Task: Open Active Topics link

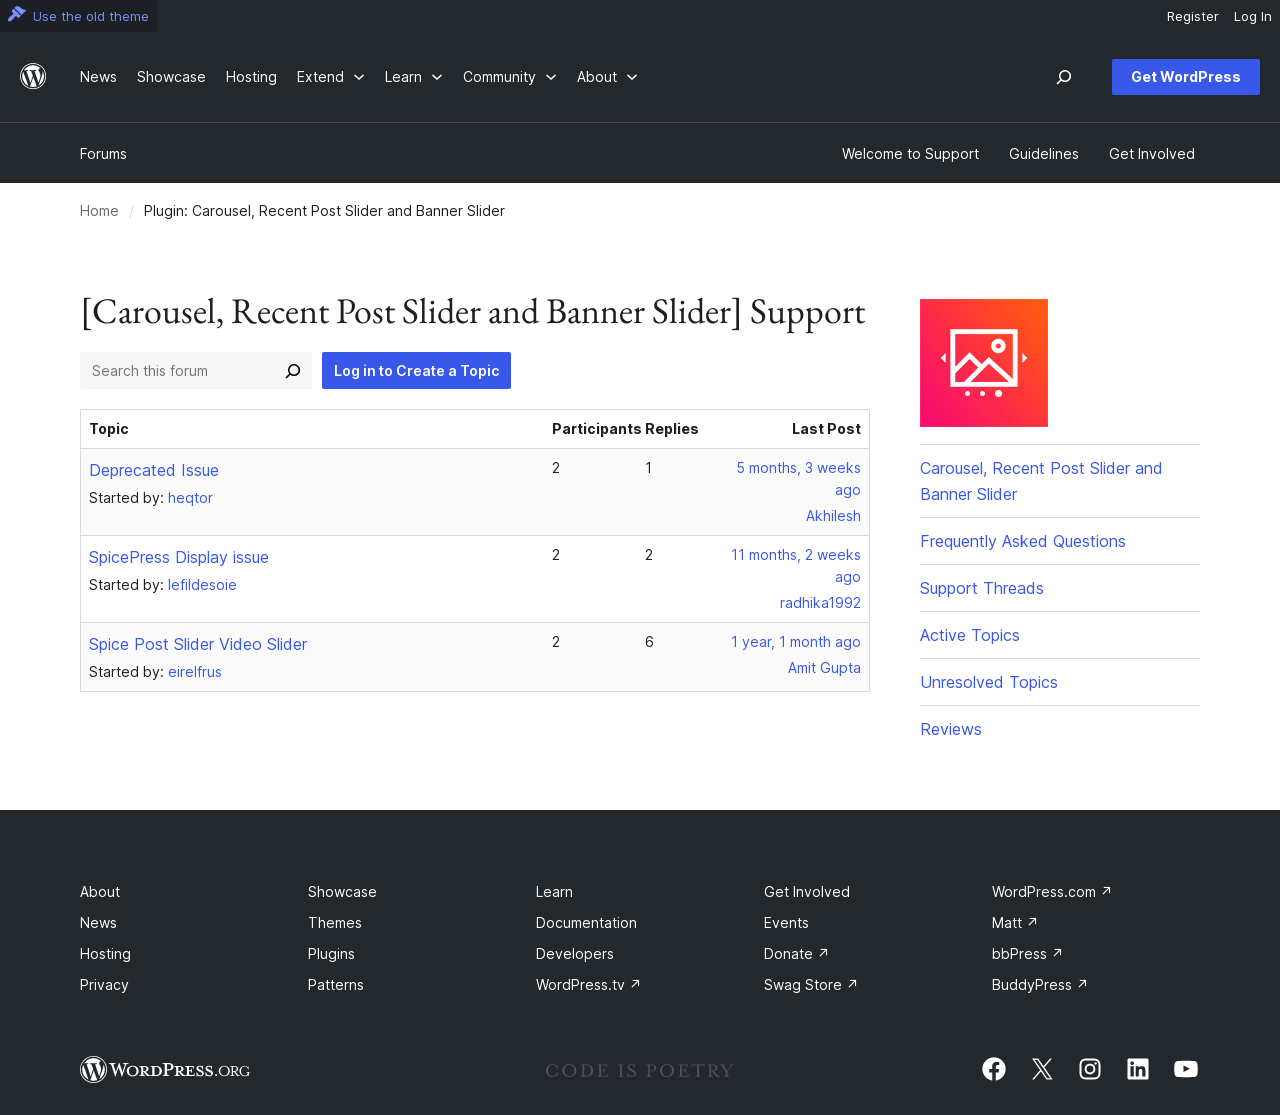Action: [x=970, y=635]
